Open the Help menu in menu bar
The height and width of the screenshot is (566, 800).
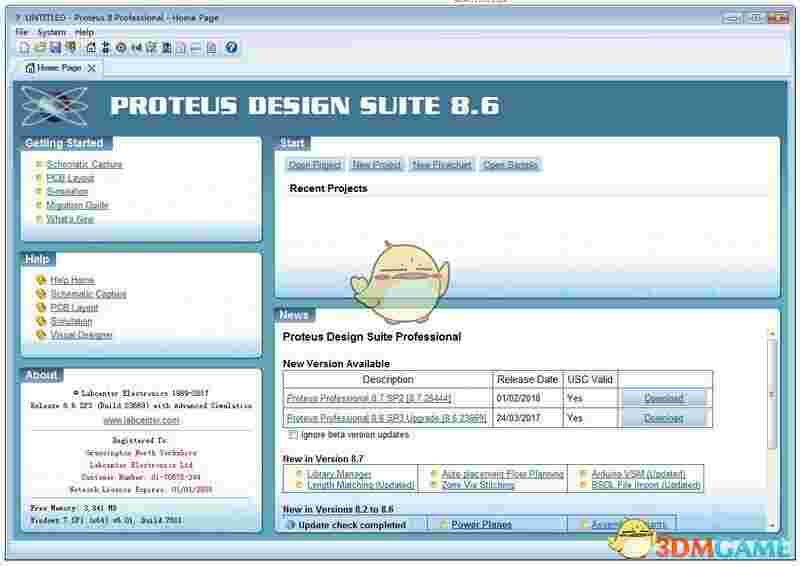pyautogui.click(x=84, y=32)
